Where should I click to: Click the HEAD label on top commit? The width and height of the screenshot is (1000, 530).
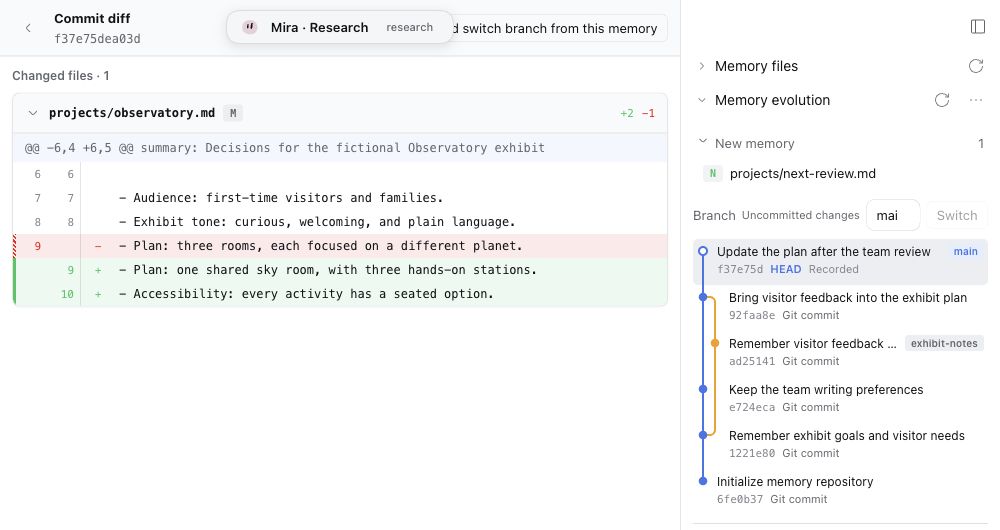786,269
